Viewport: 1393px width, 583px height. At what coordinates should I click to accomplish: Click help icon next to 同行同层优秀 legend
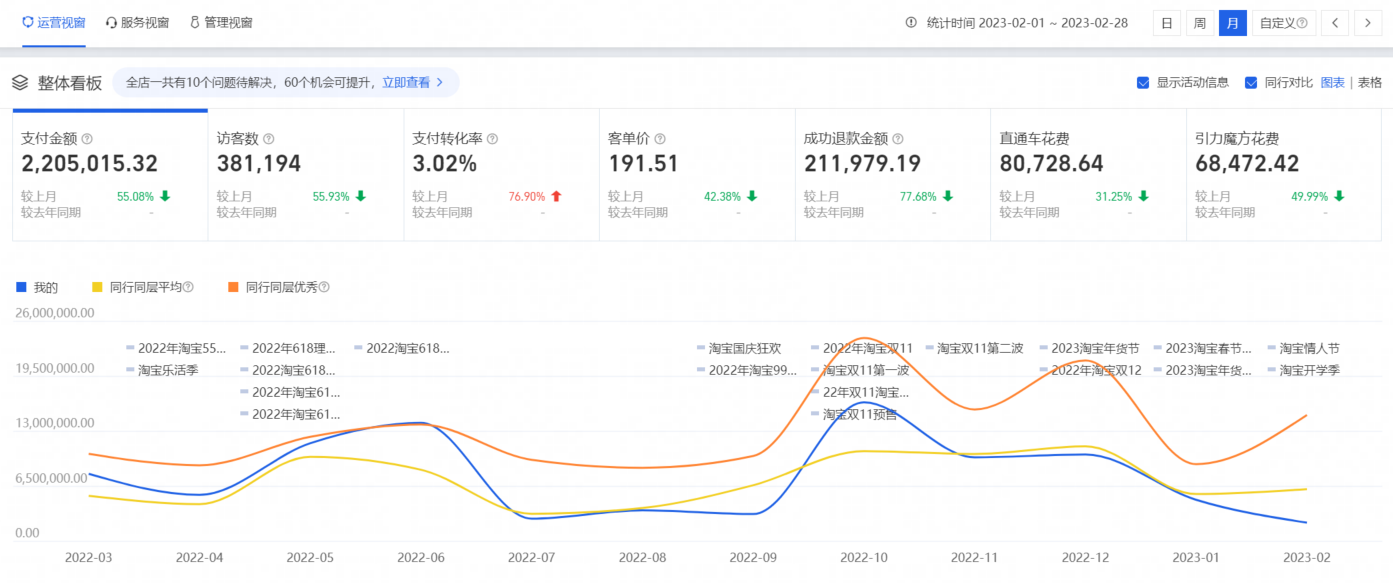pyautogui.click(x=324, y=288)
